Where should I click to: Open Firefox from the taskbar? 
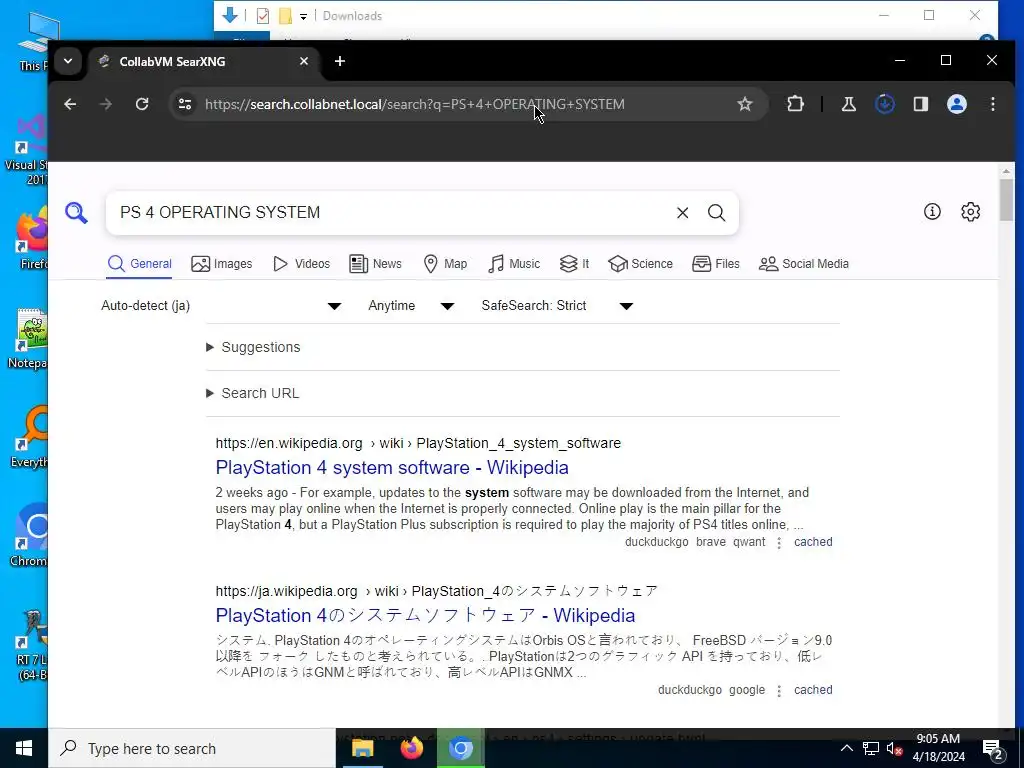click(411, 748)
